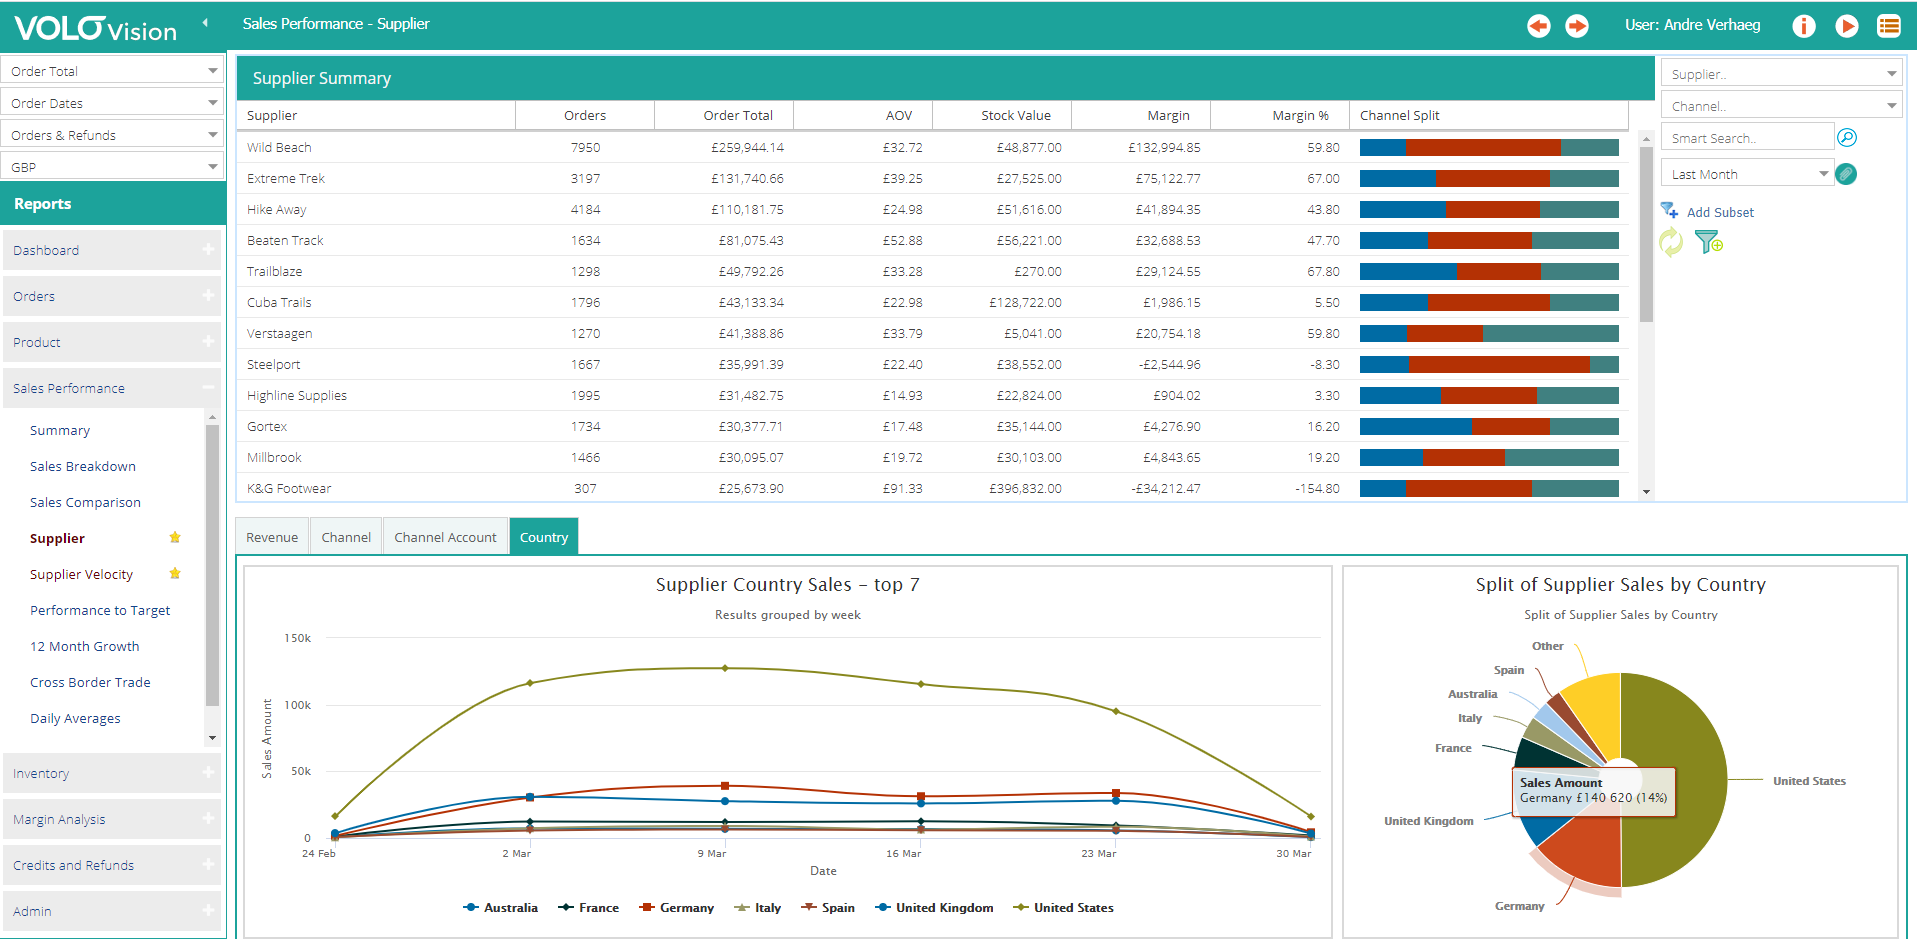Toggle favorite star next to Supplier
The image size is (1917, 939).
coord(175,538)
